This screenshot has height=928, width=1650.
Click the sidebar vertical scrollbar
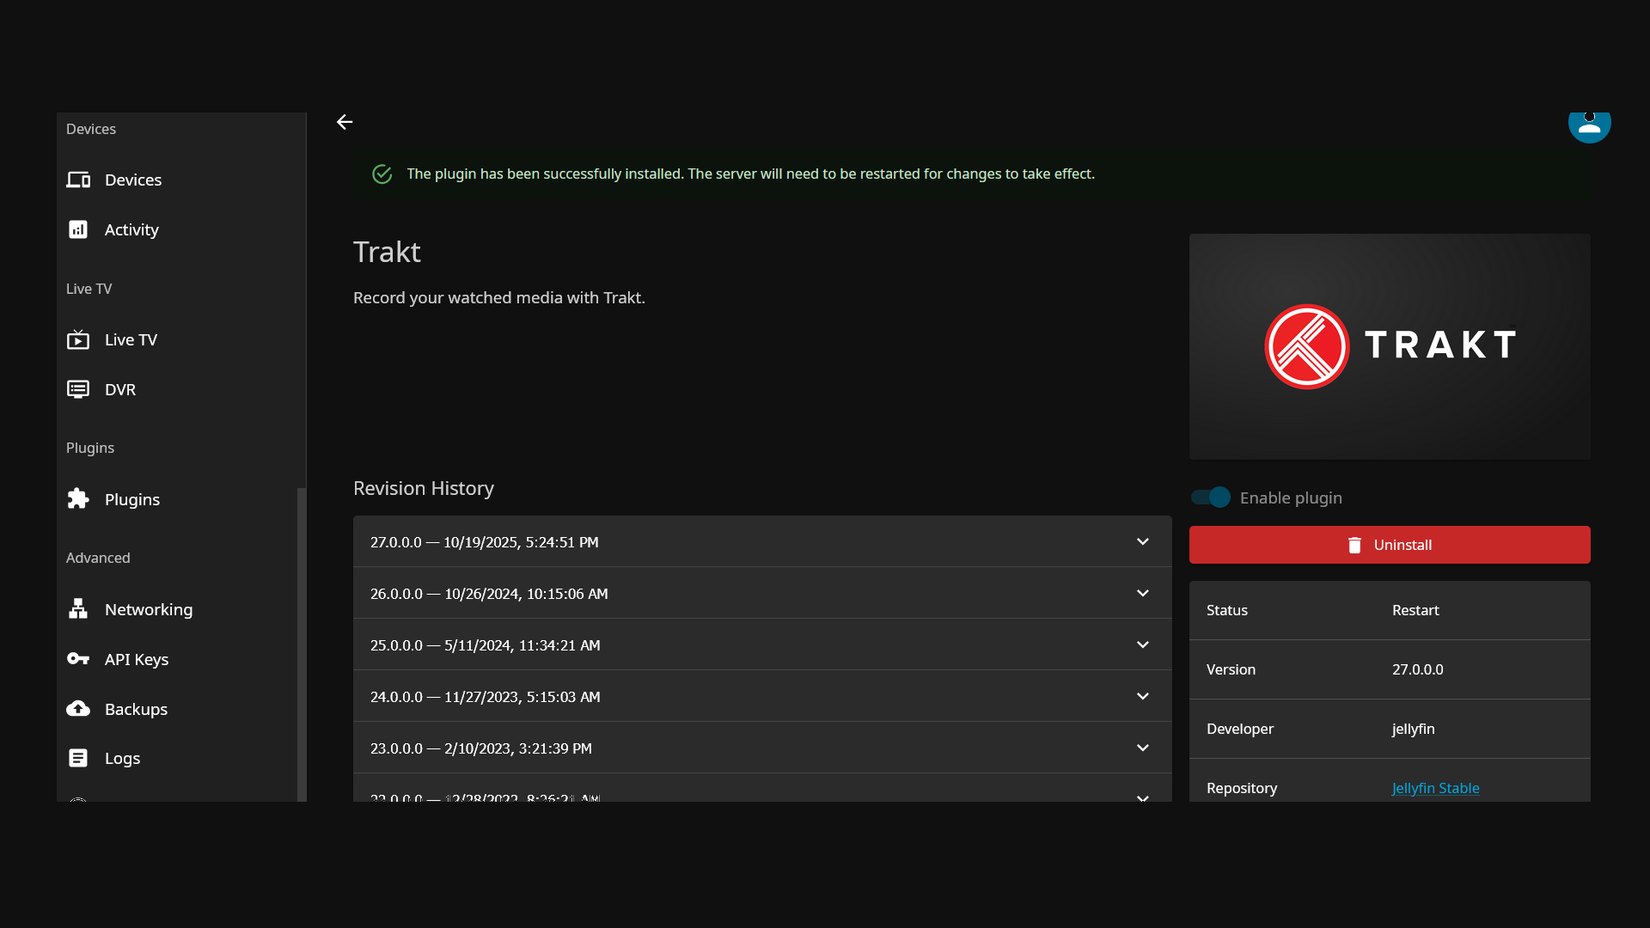tap(301, 644)
